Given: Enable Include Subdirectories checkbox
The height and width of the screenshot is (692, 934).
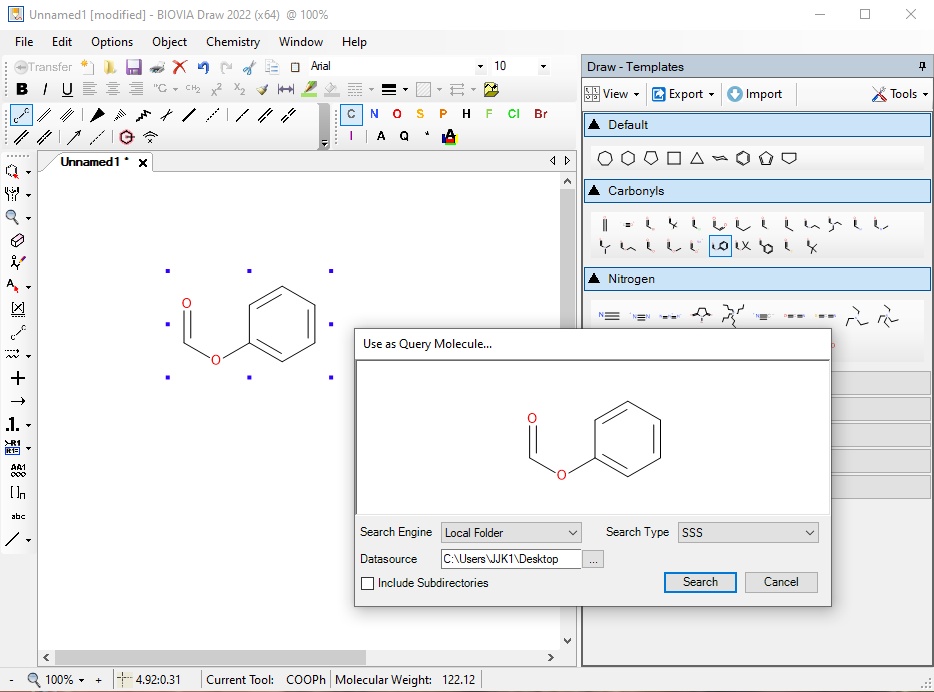Looking at the screenshot, I should [368, 583].
